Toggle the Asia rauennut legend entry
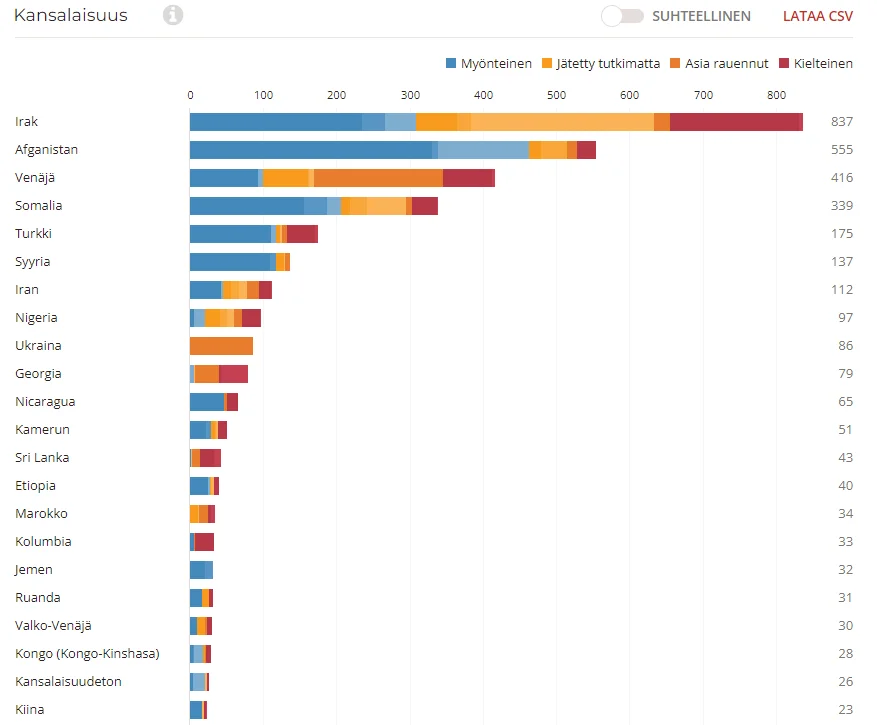Viewport: 877px width, 725px height. (719, 63)
